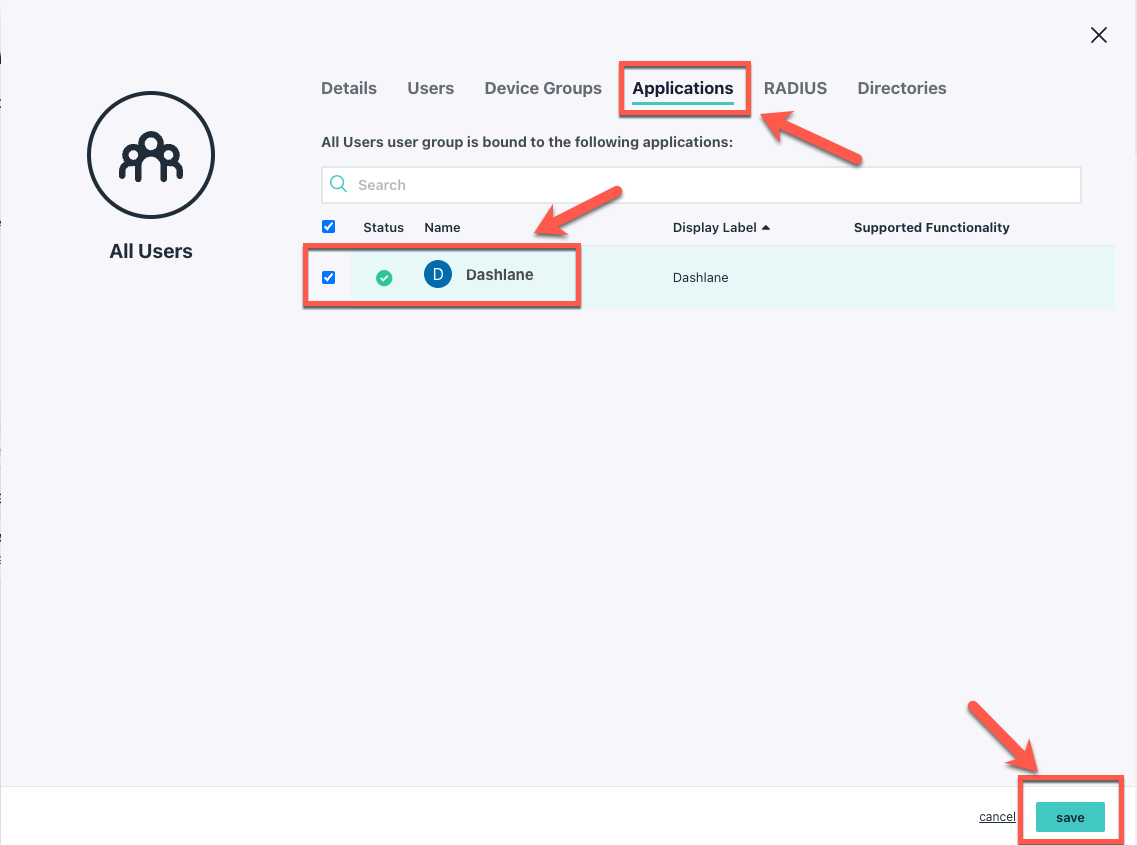Toggle the select-all applications checkbox in header
Viewport: 1137px width, 845px height.
click(x=328, y=227)
